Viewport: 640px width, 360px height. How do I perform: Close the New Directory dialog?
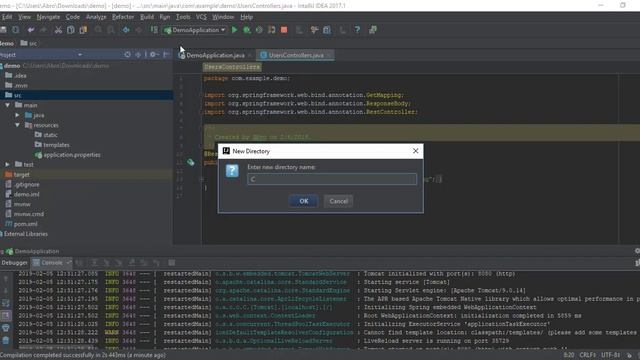coord(416,151)
